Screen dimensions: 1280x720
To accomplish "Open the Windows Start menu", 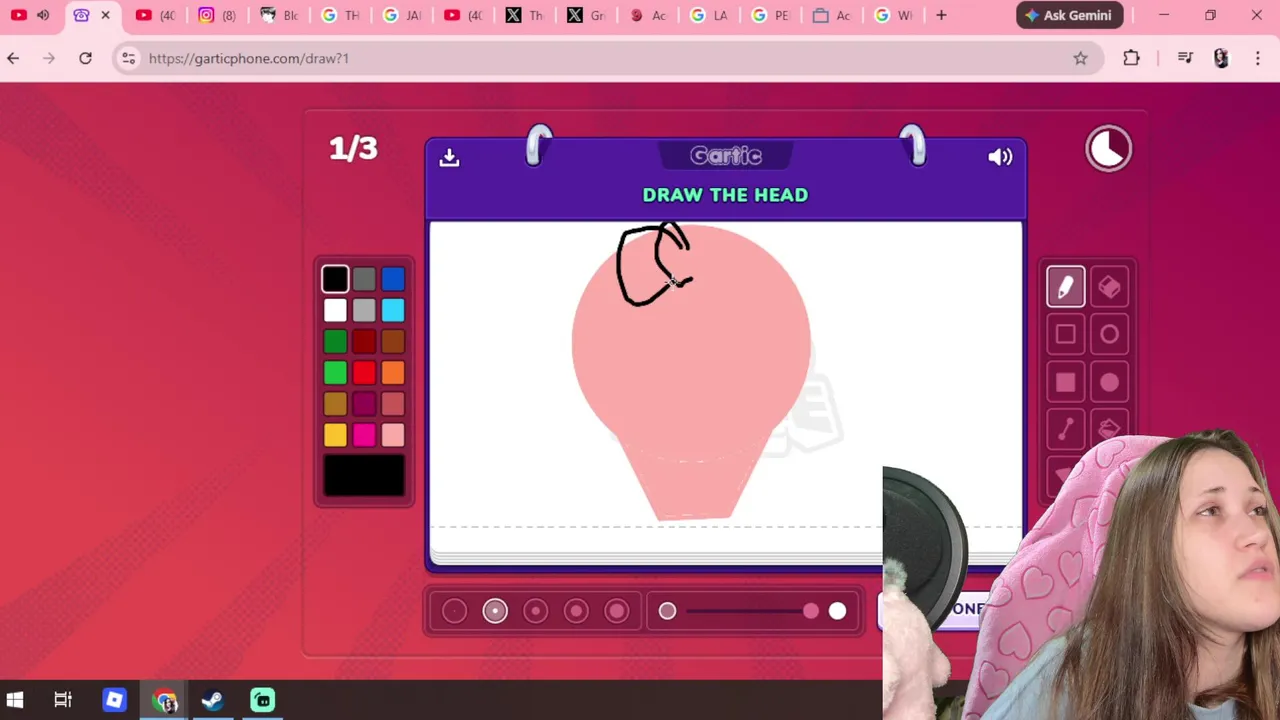I will point(14,700).
